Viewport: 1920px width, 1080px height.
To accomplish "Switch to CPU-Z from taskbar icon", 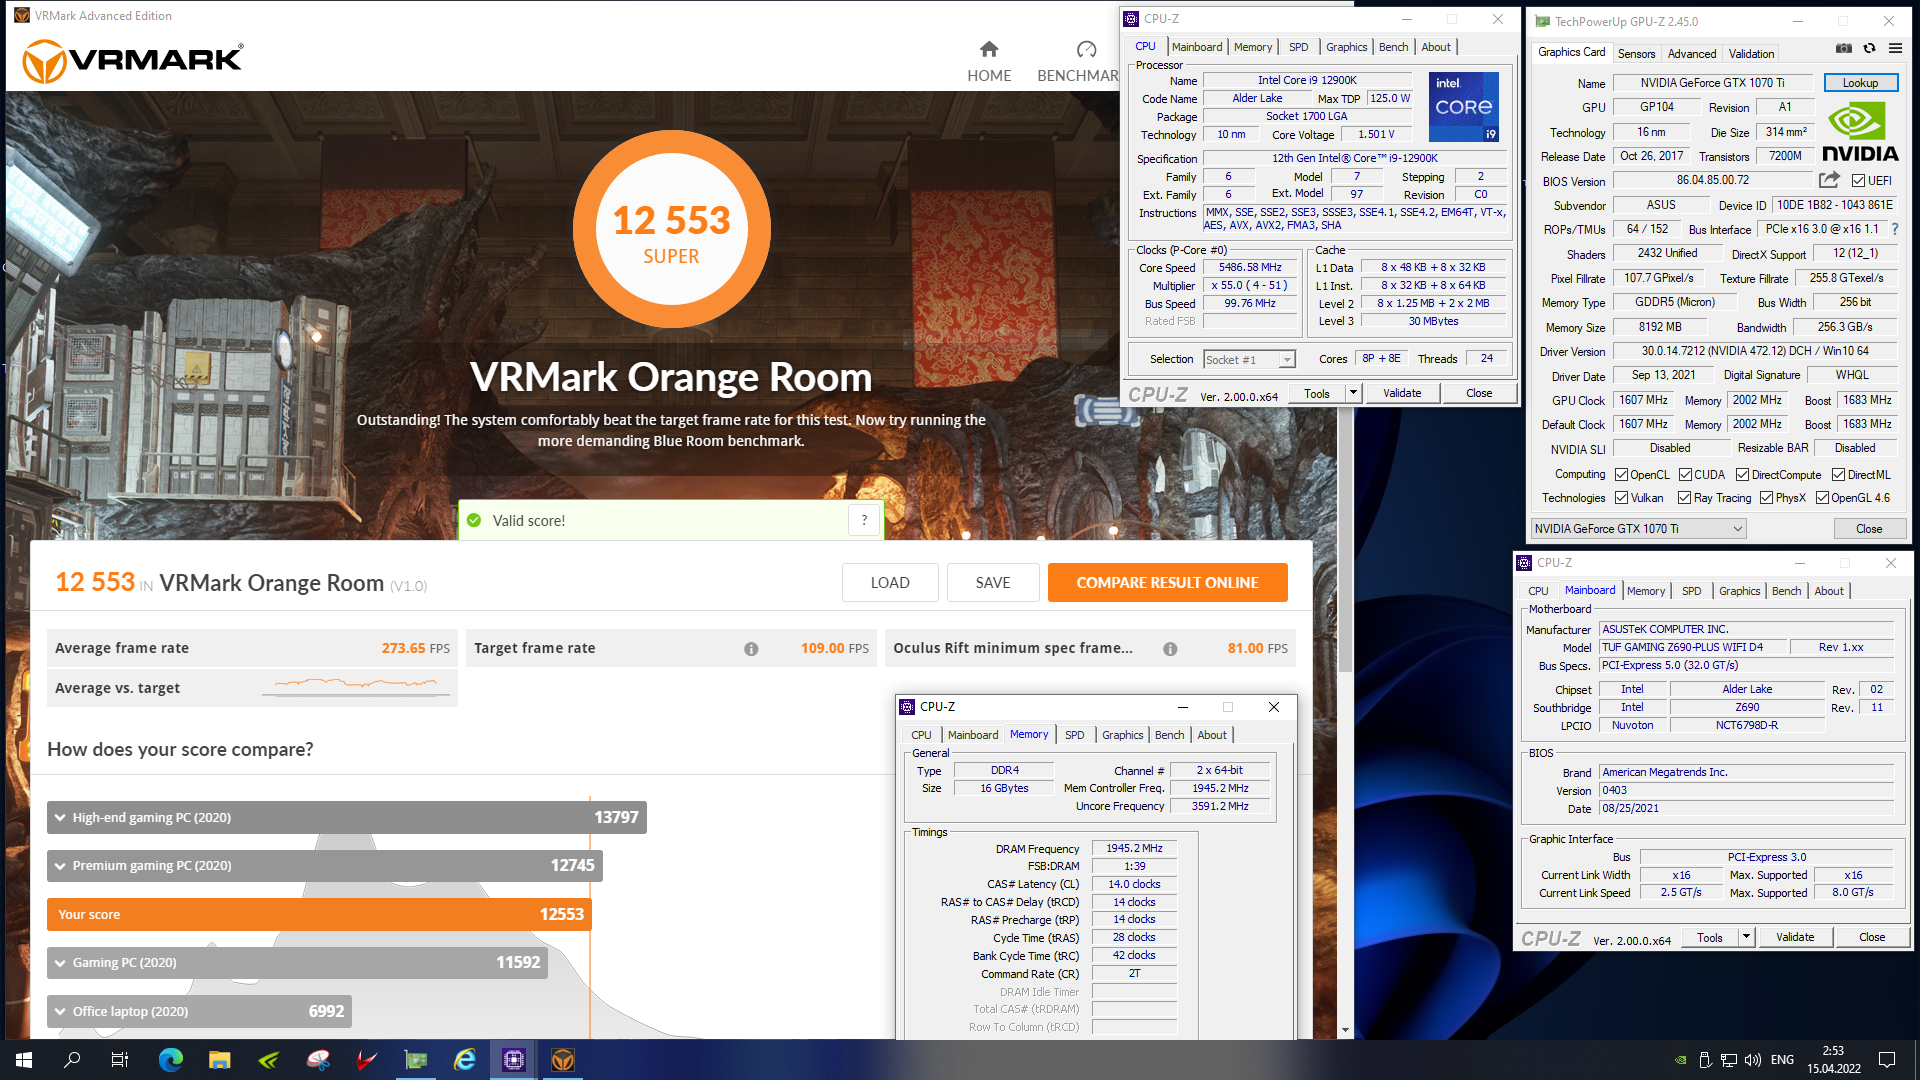I will pos(514,1060).
